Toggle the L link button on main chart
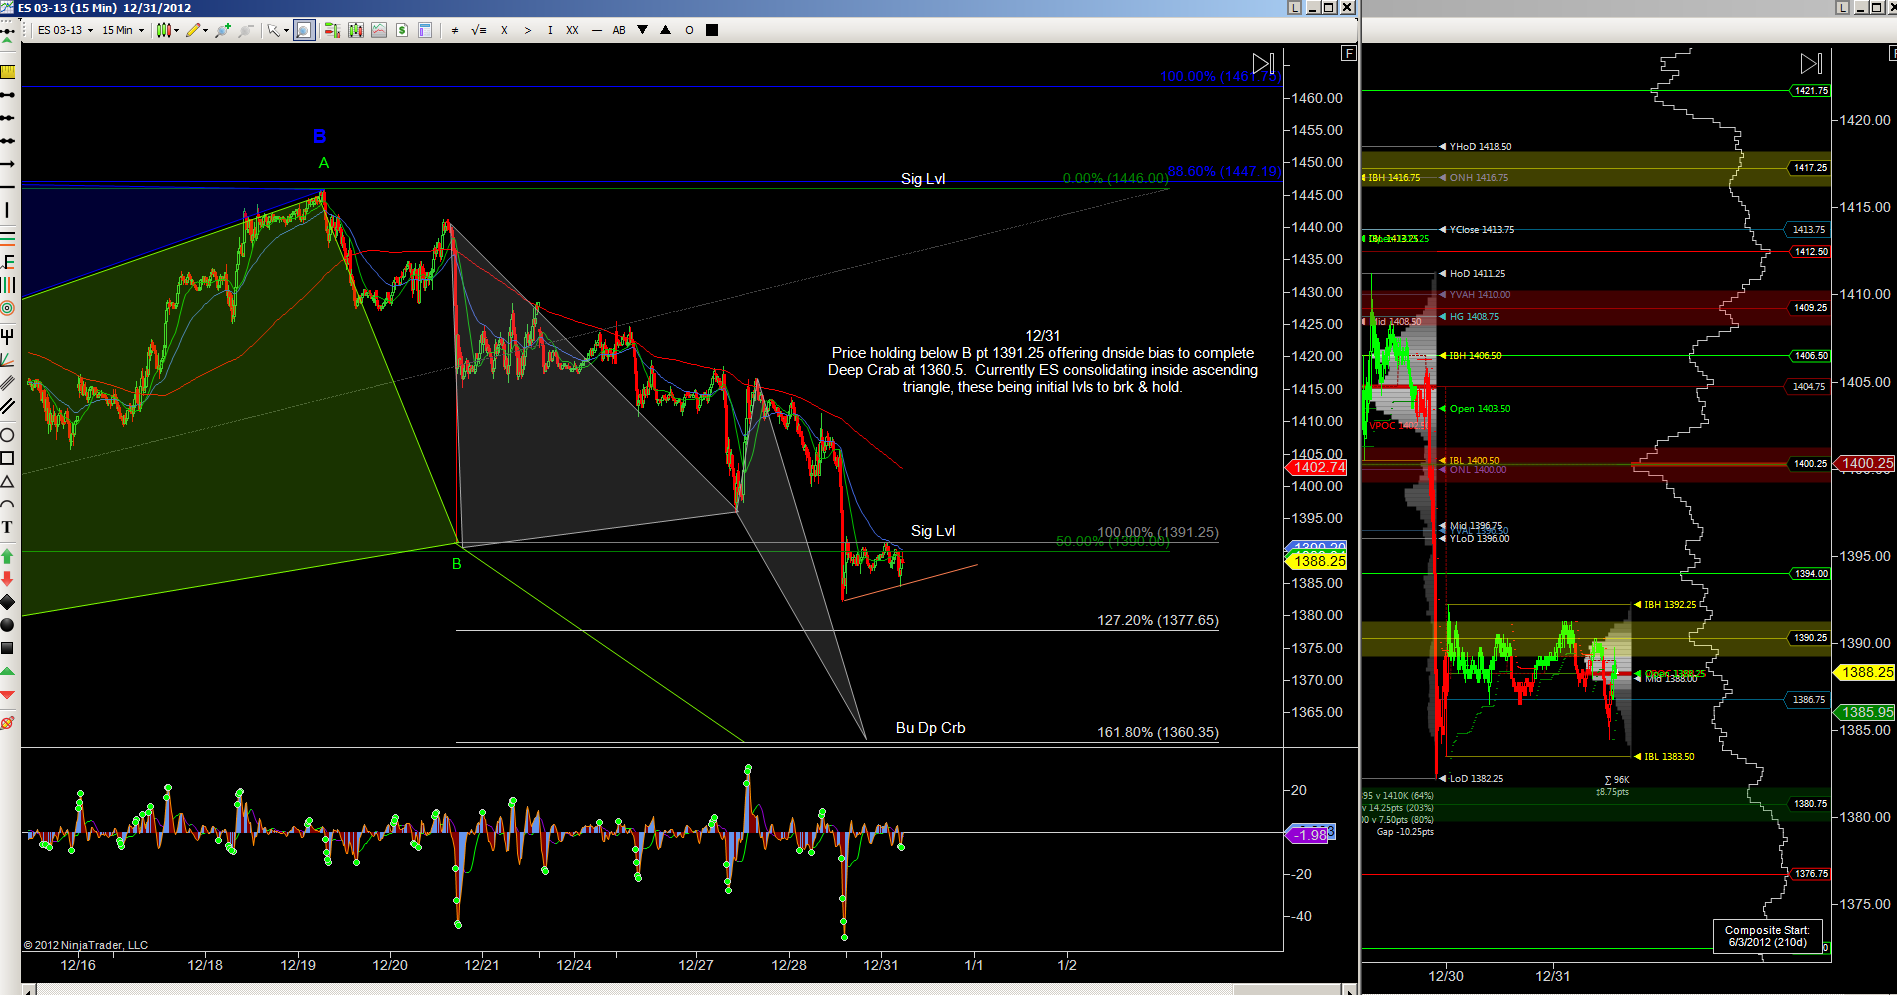Viewport: 1897px width, 995px height. coord(1294,7)
